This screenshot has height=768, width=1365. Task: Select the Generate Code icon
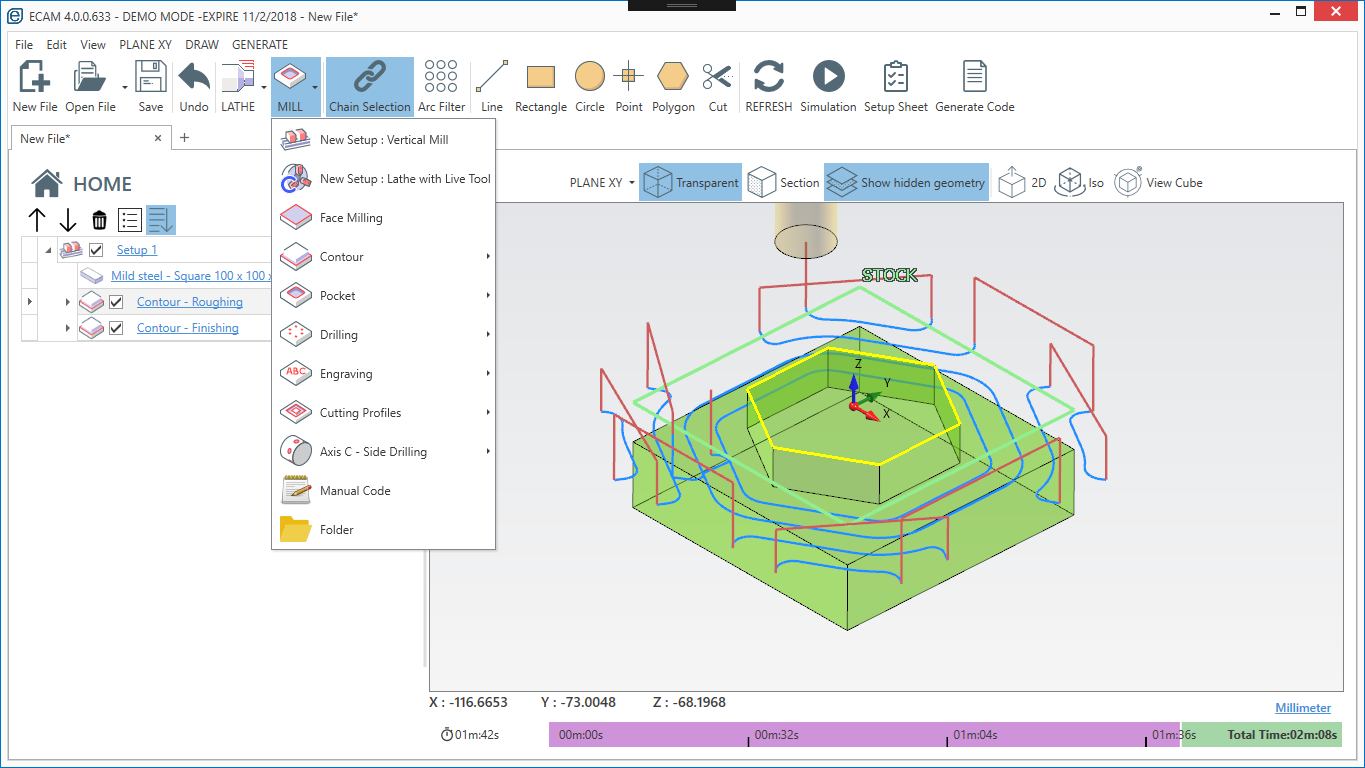click(974, 85)
